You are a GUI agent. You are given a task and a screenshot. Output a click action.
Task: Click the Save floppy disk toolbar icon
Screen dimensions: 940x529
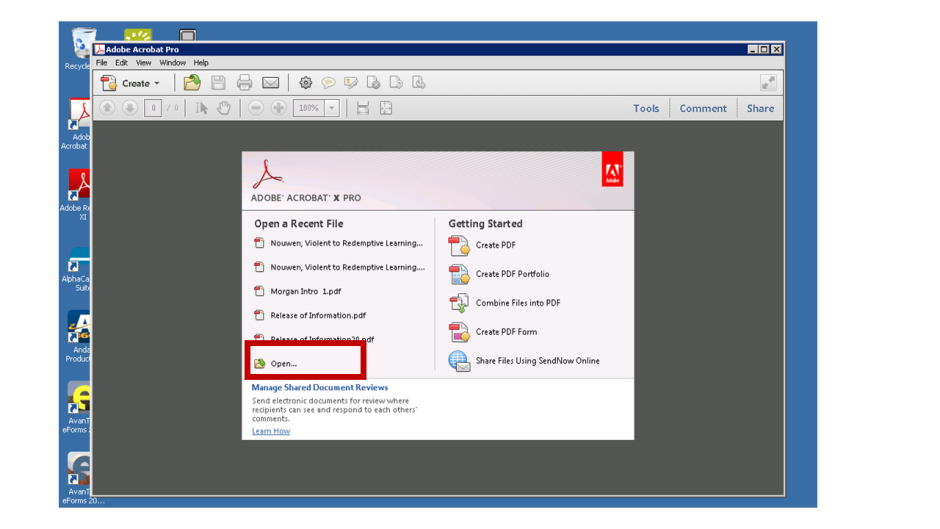[218, 83]
